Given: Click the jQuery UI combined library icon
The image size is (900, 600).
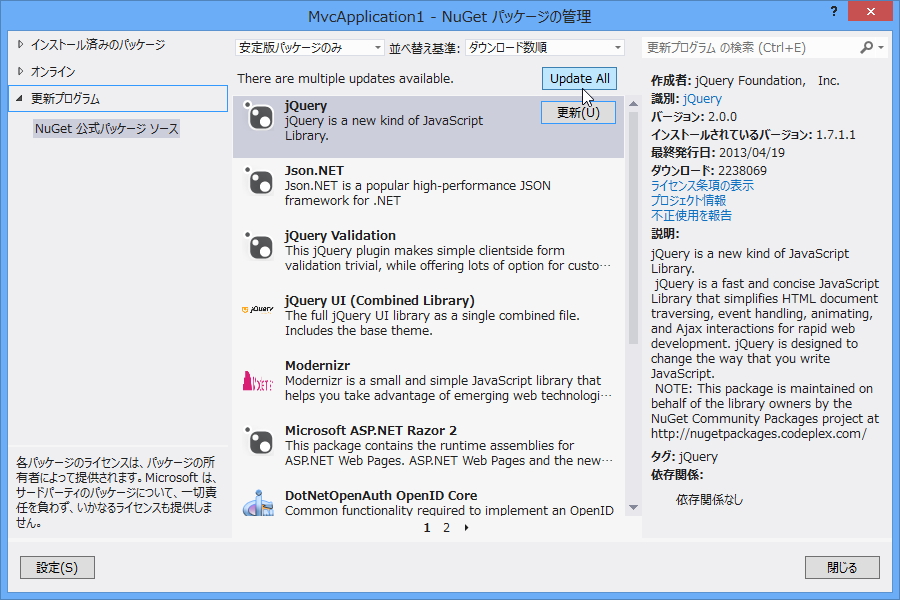Looking at the screenshot, I should pos(258,310).
